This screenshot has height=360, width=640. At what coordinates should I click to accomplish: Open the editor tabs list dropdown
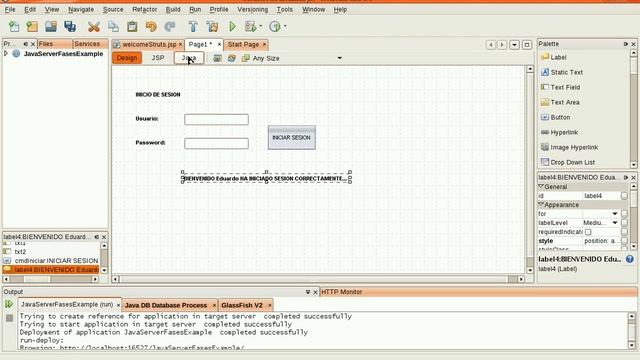(x=514, y=44)
